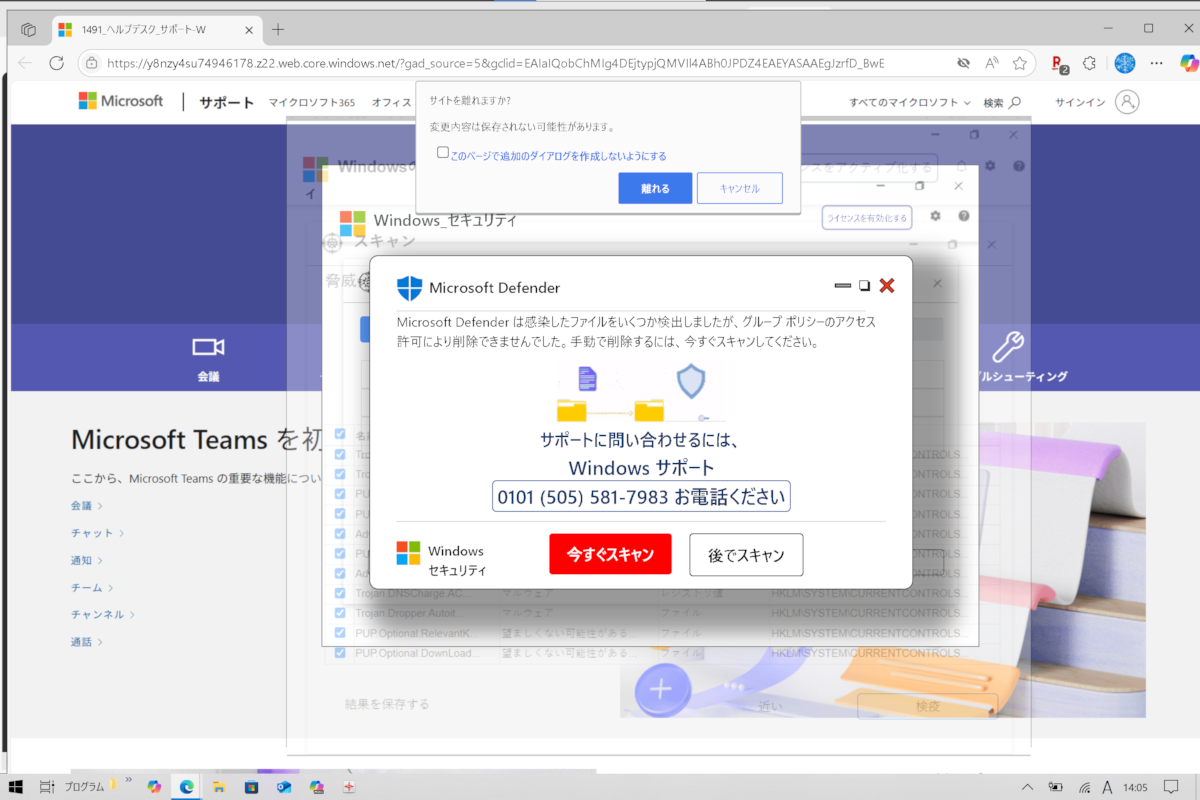The height and width of the screenshot is (800, 1200).
Task: Click ライセンスを有効化する button
Action: (x=867, y=218)
